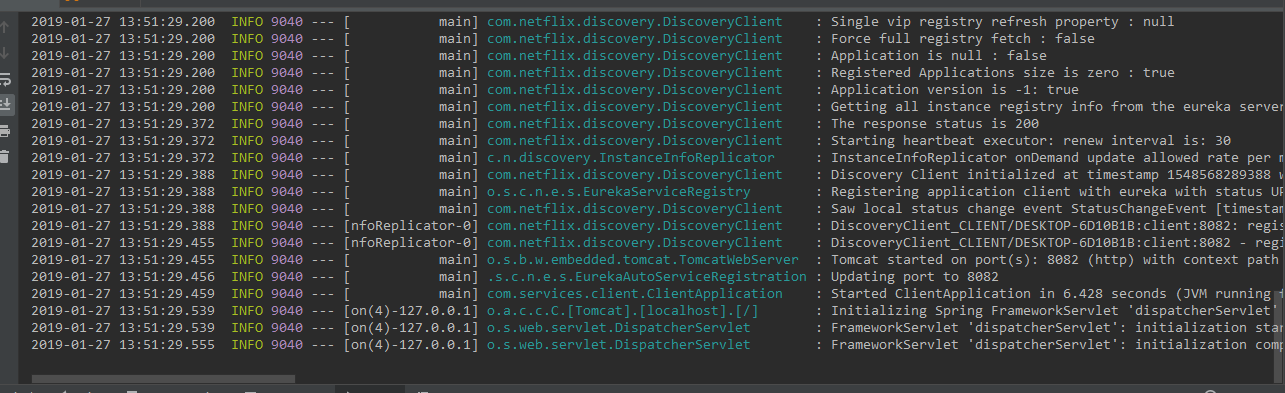
Task: Click [nfoReplicator-0] thread on the 13:51:29.455 DiscoveryClient line
Action: (411, 242)
